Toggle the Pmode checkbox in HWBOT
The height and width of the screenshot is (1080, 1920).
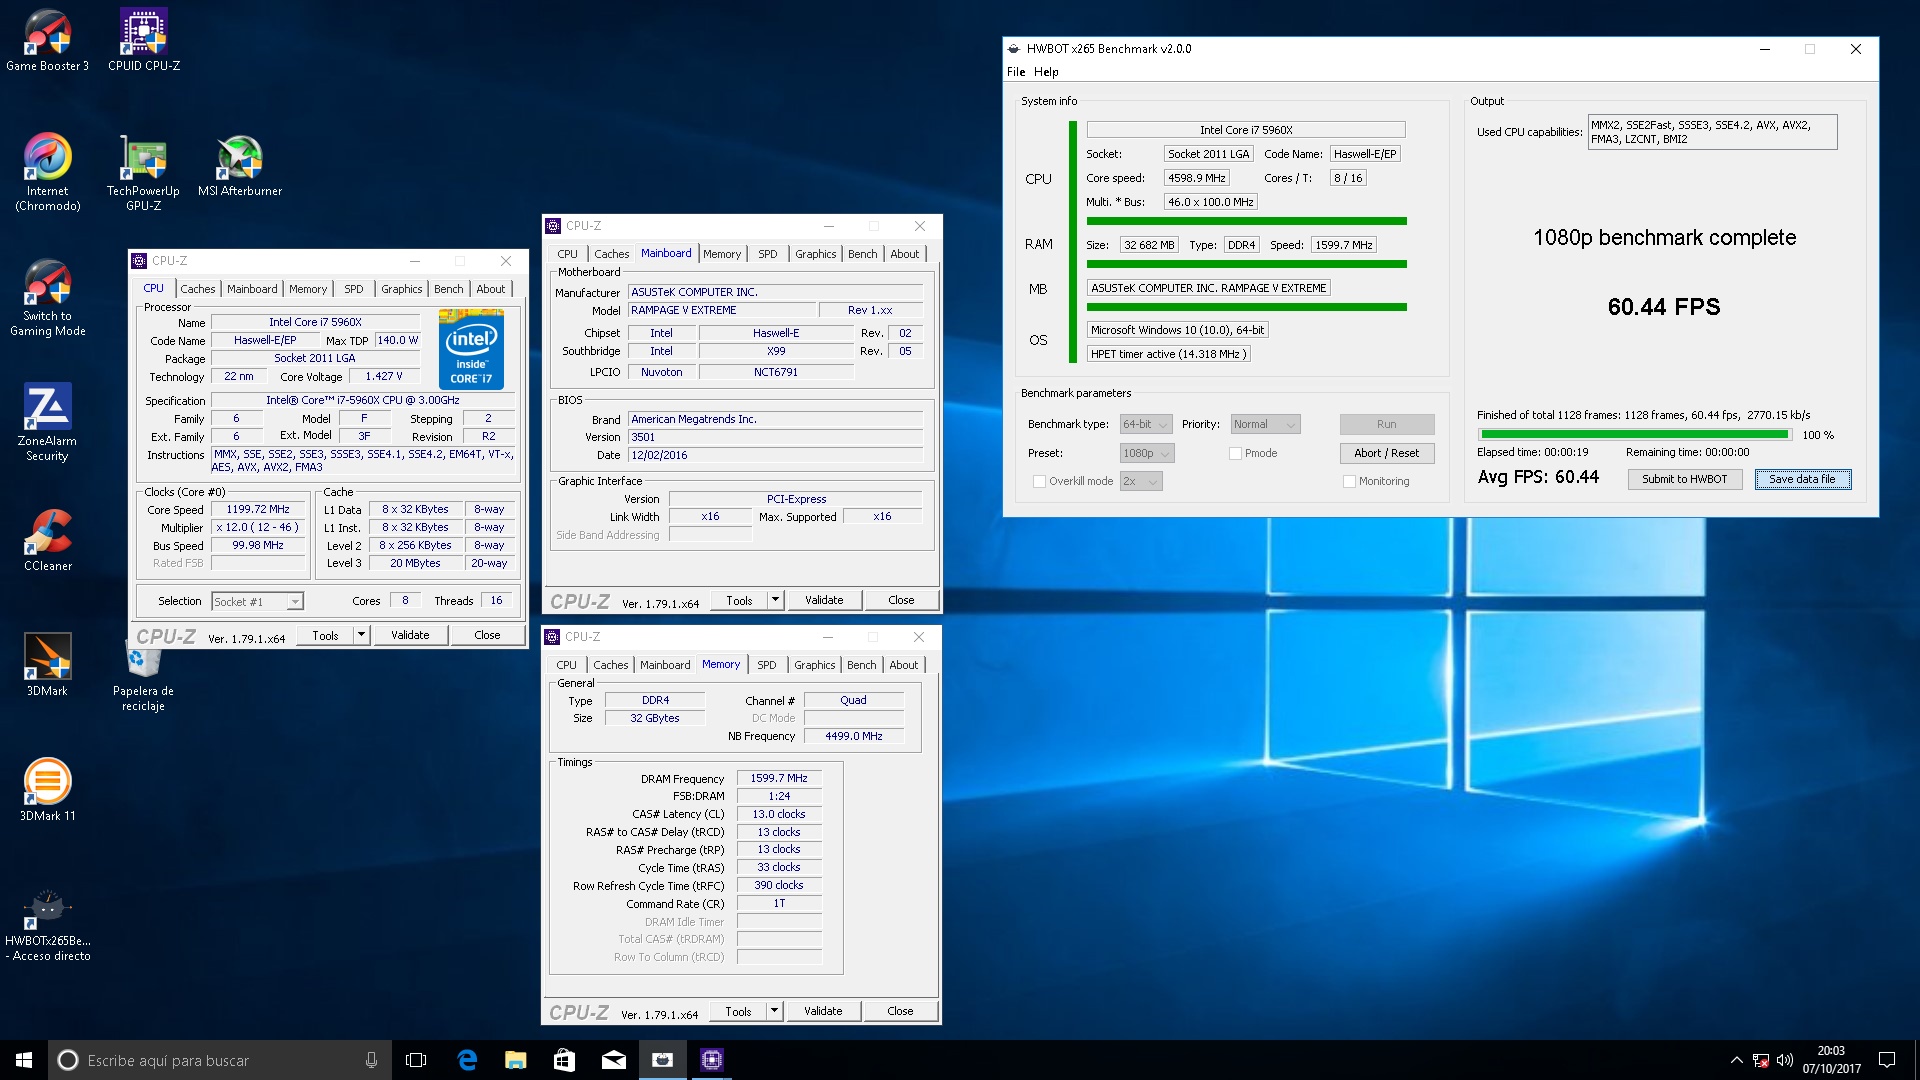tap(1236, 453)
